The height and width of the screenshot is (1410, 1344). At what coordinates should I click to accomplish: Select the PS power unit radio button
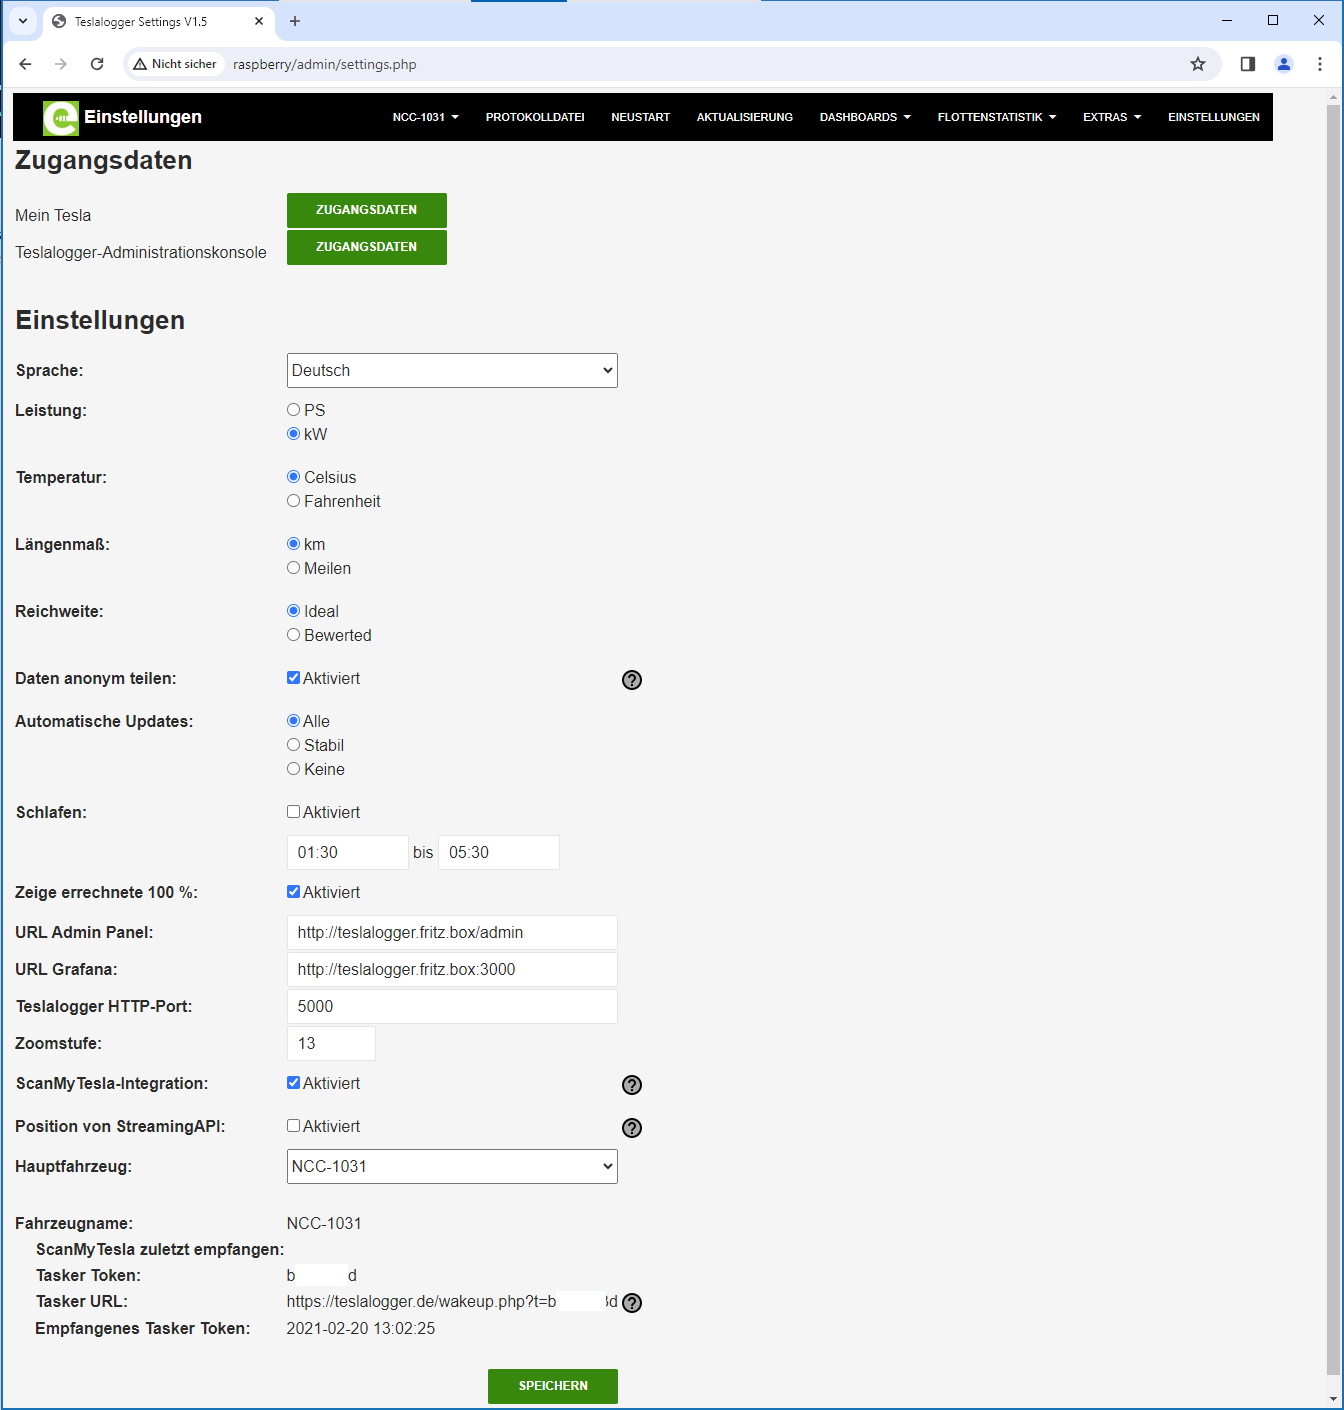click(294, 410)
